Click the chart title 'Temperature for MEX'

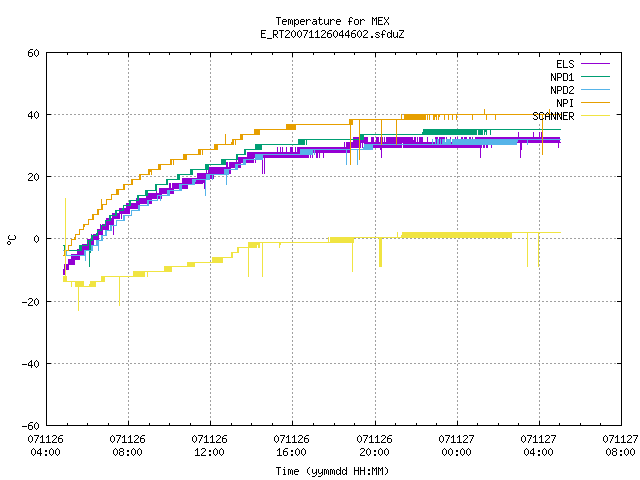point(332,21)
